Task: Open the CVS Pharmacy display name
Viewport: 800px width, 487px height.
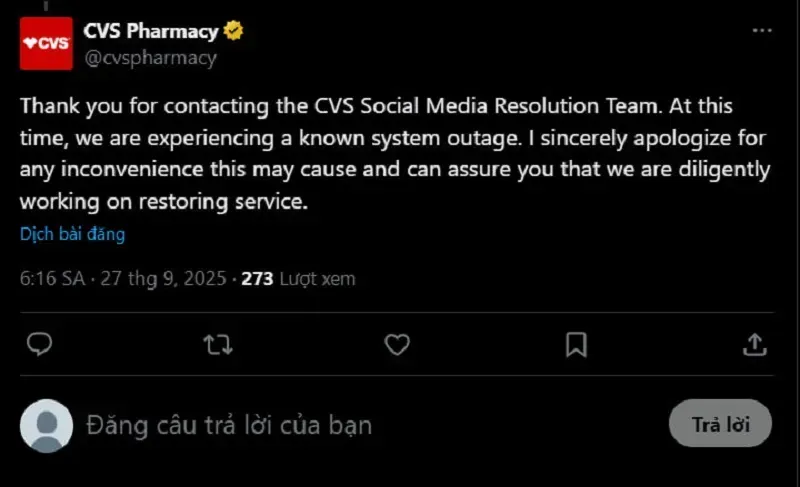Action: pyautogui.click(x=151, y=31)
